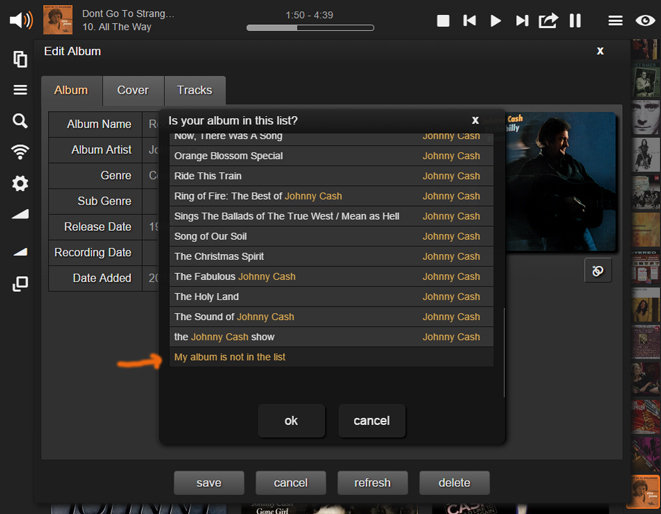Click the link icon below the cover
The image size is (661, 514).
click(x=598, y=271)
